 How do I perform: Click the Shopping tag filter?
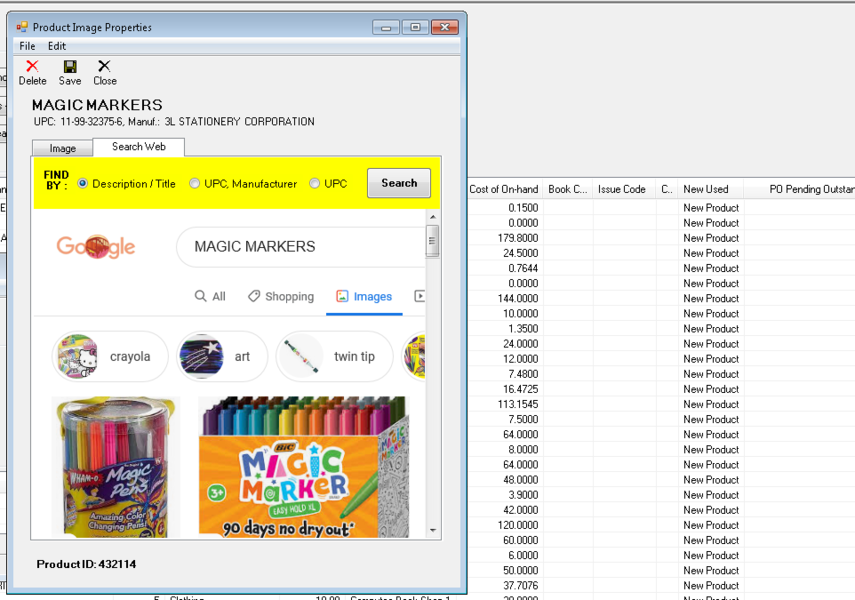click(x=281, y=296)
